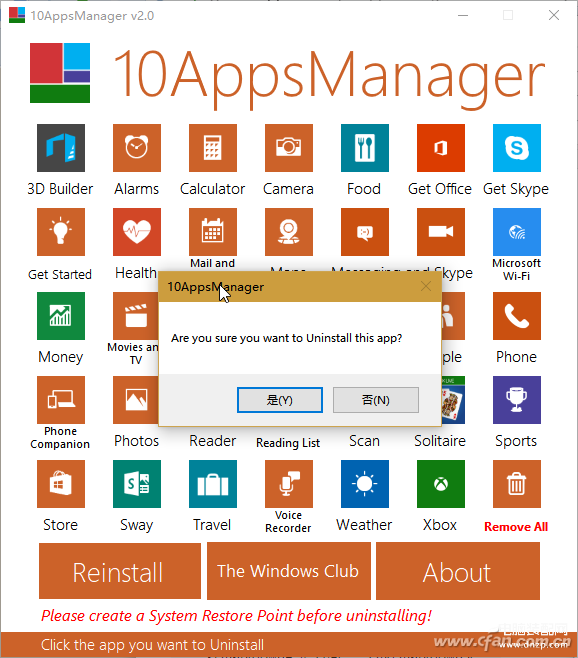The width and height of the screenshot is (578, 658).
Task: Open The Windows Club link button
Action: [289, 571]
